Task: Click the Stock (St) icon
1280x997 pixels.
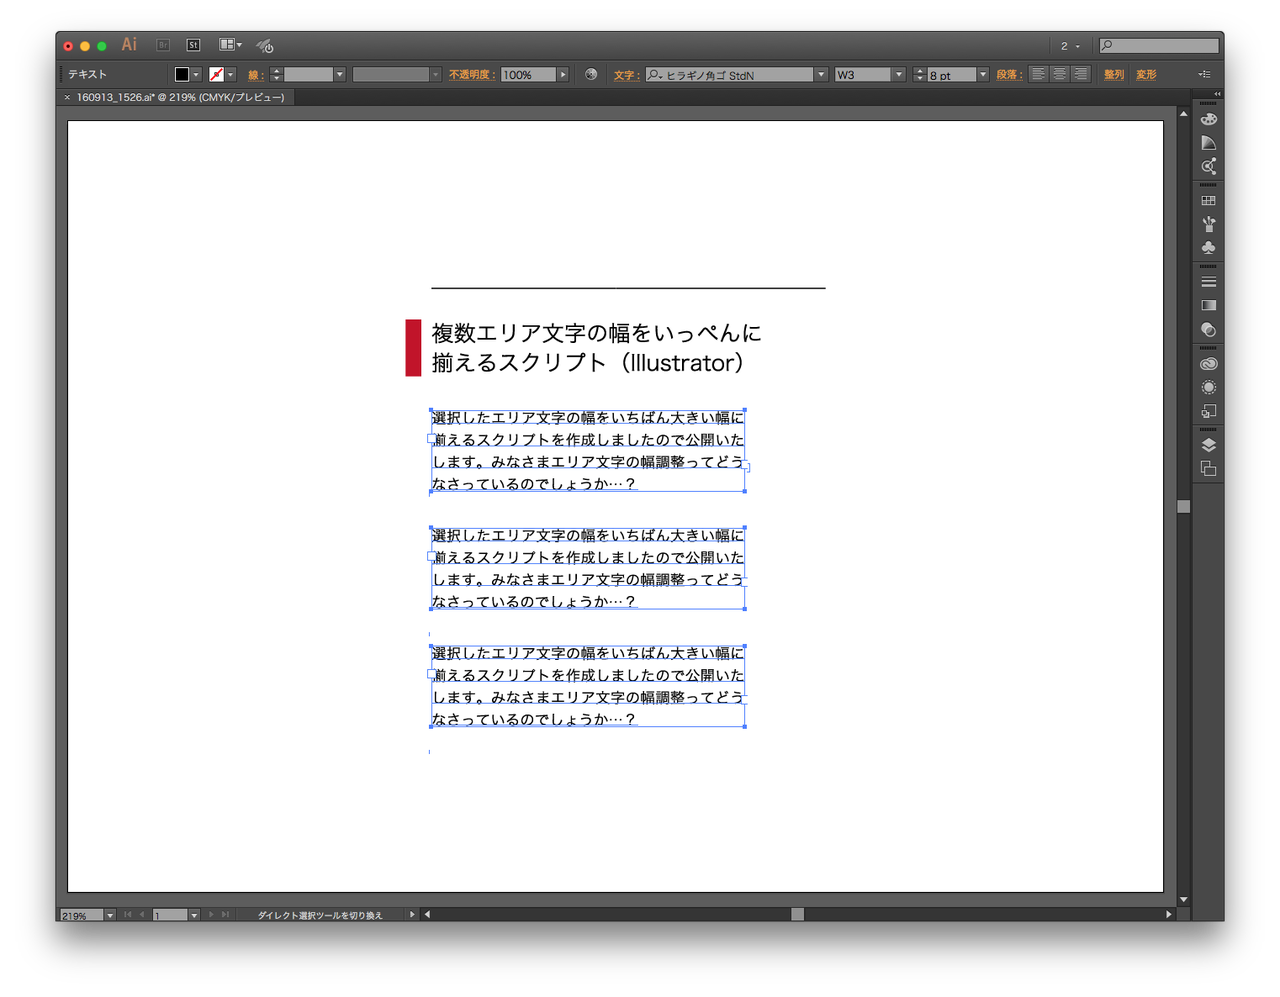Action: [x=194, y=45]
